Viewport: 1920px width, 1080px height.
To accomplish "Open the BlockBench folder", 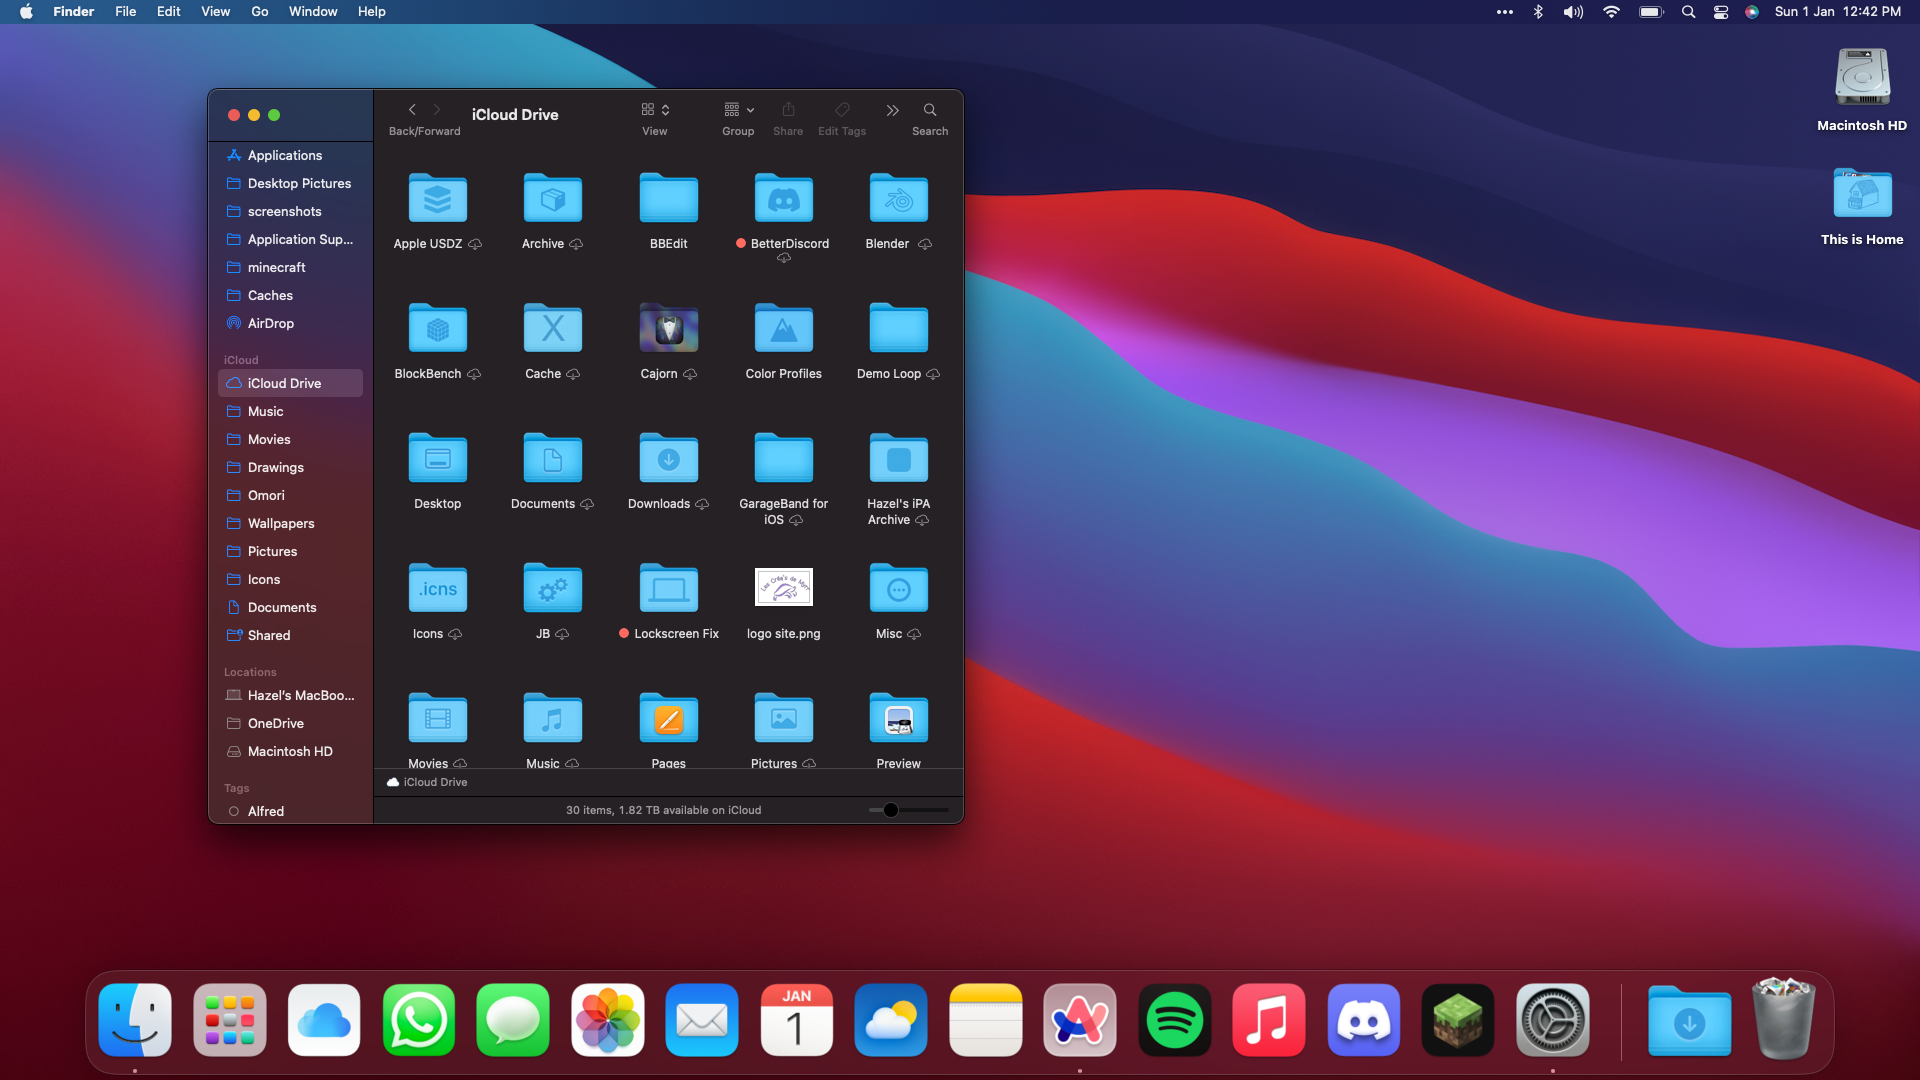I will point(437,328).
